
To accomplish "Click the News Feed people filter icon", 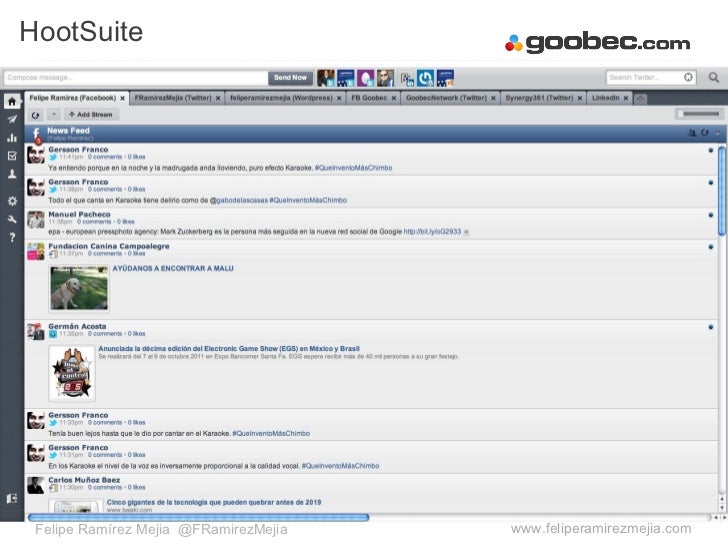I will [692, 133].
